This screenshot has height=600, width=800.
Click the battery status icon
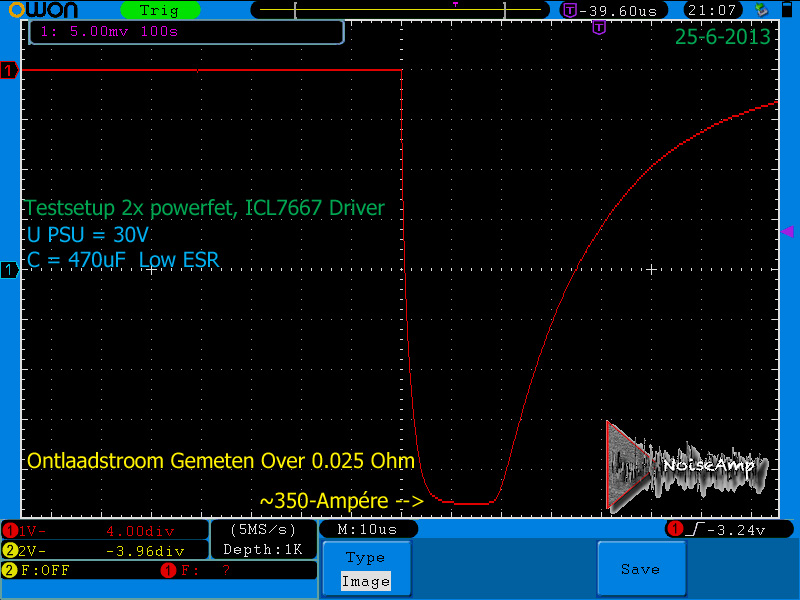click(x=787, y=10)
